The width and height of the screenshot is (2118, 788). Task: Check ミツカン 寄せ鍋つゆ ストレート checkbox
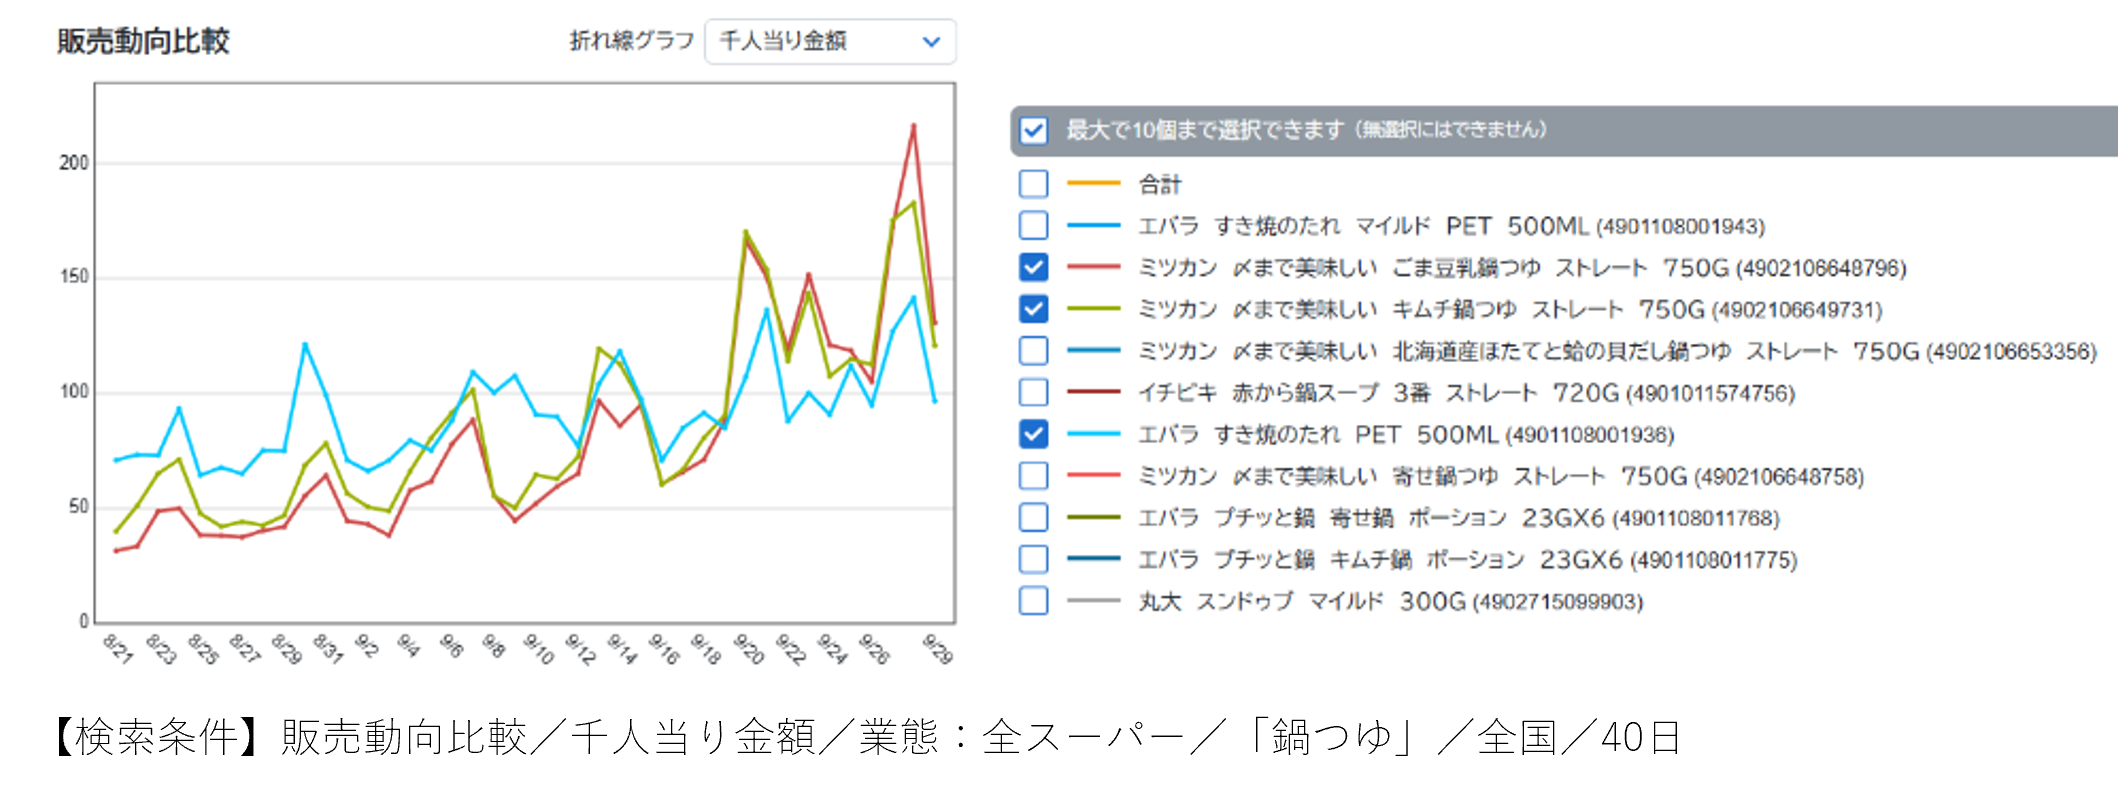coord(1033,476)
